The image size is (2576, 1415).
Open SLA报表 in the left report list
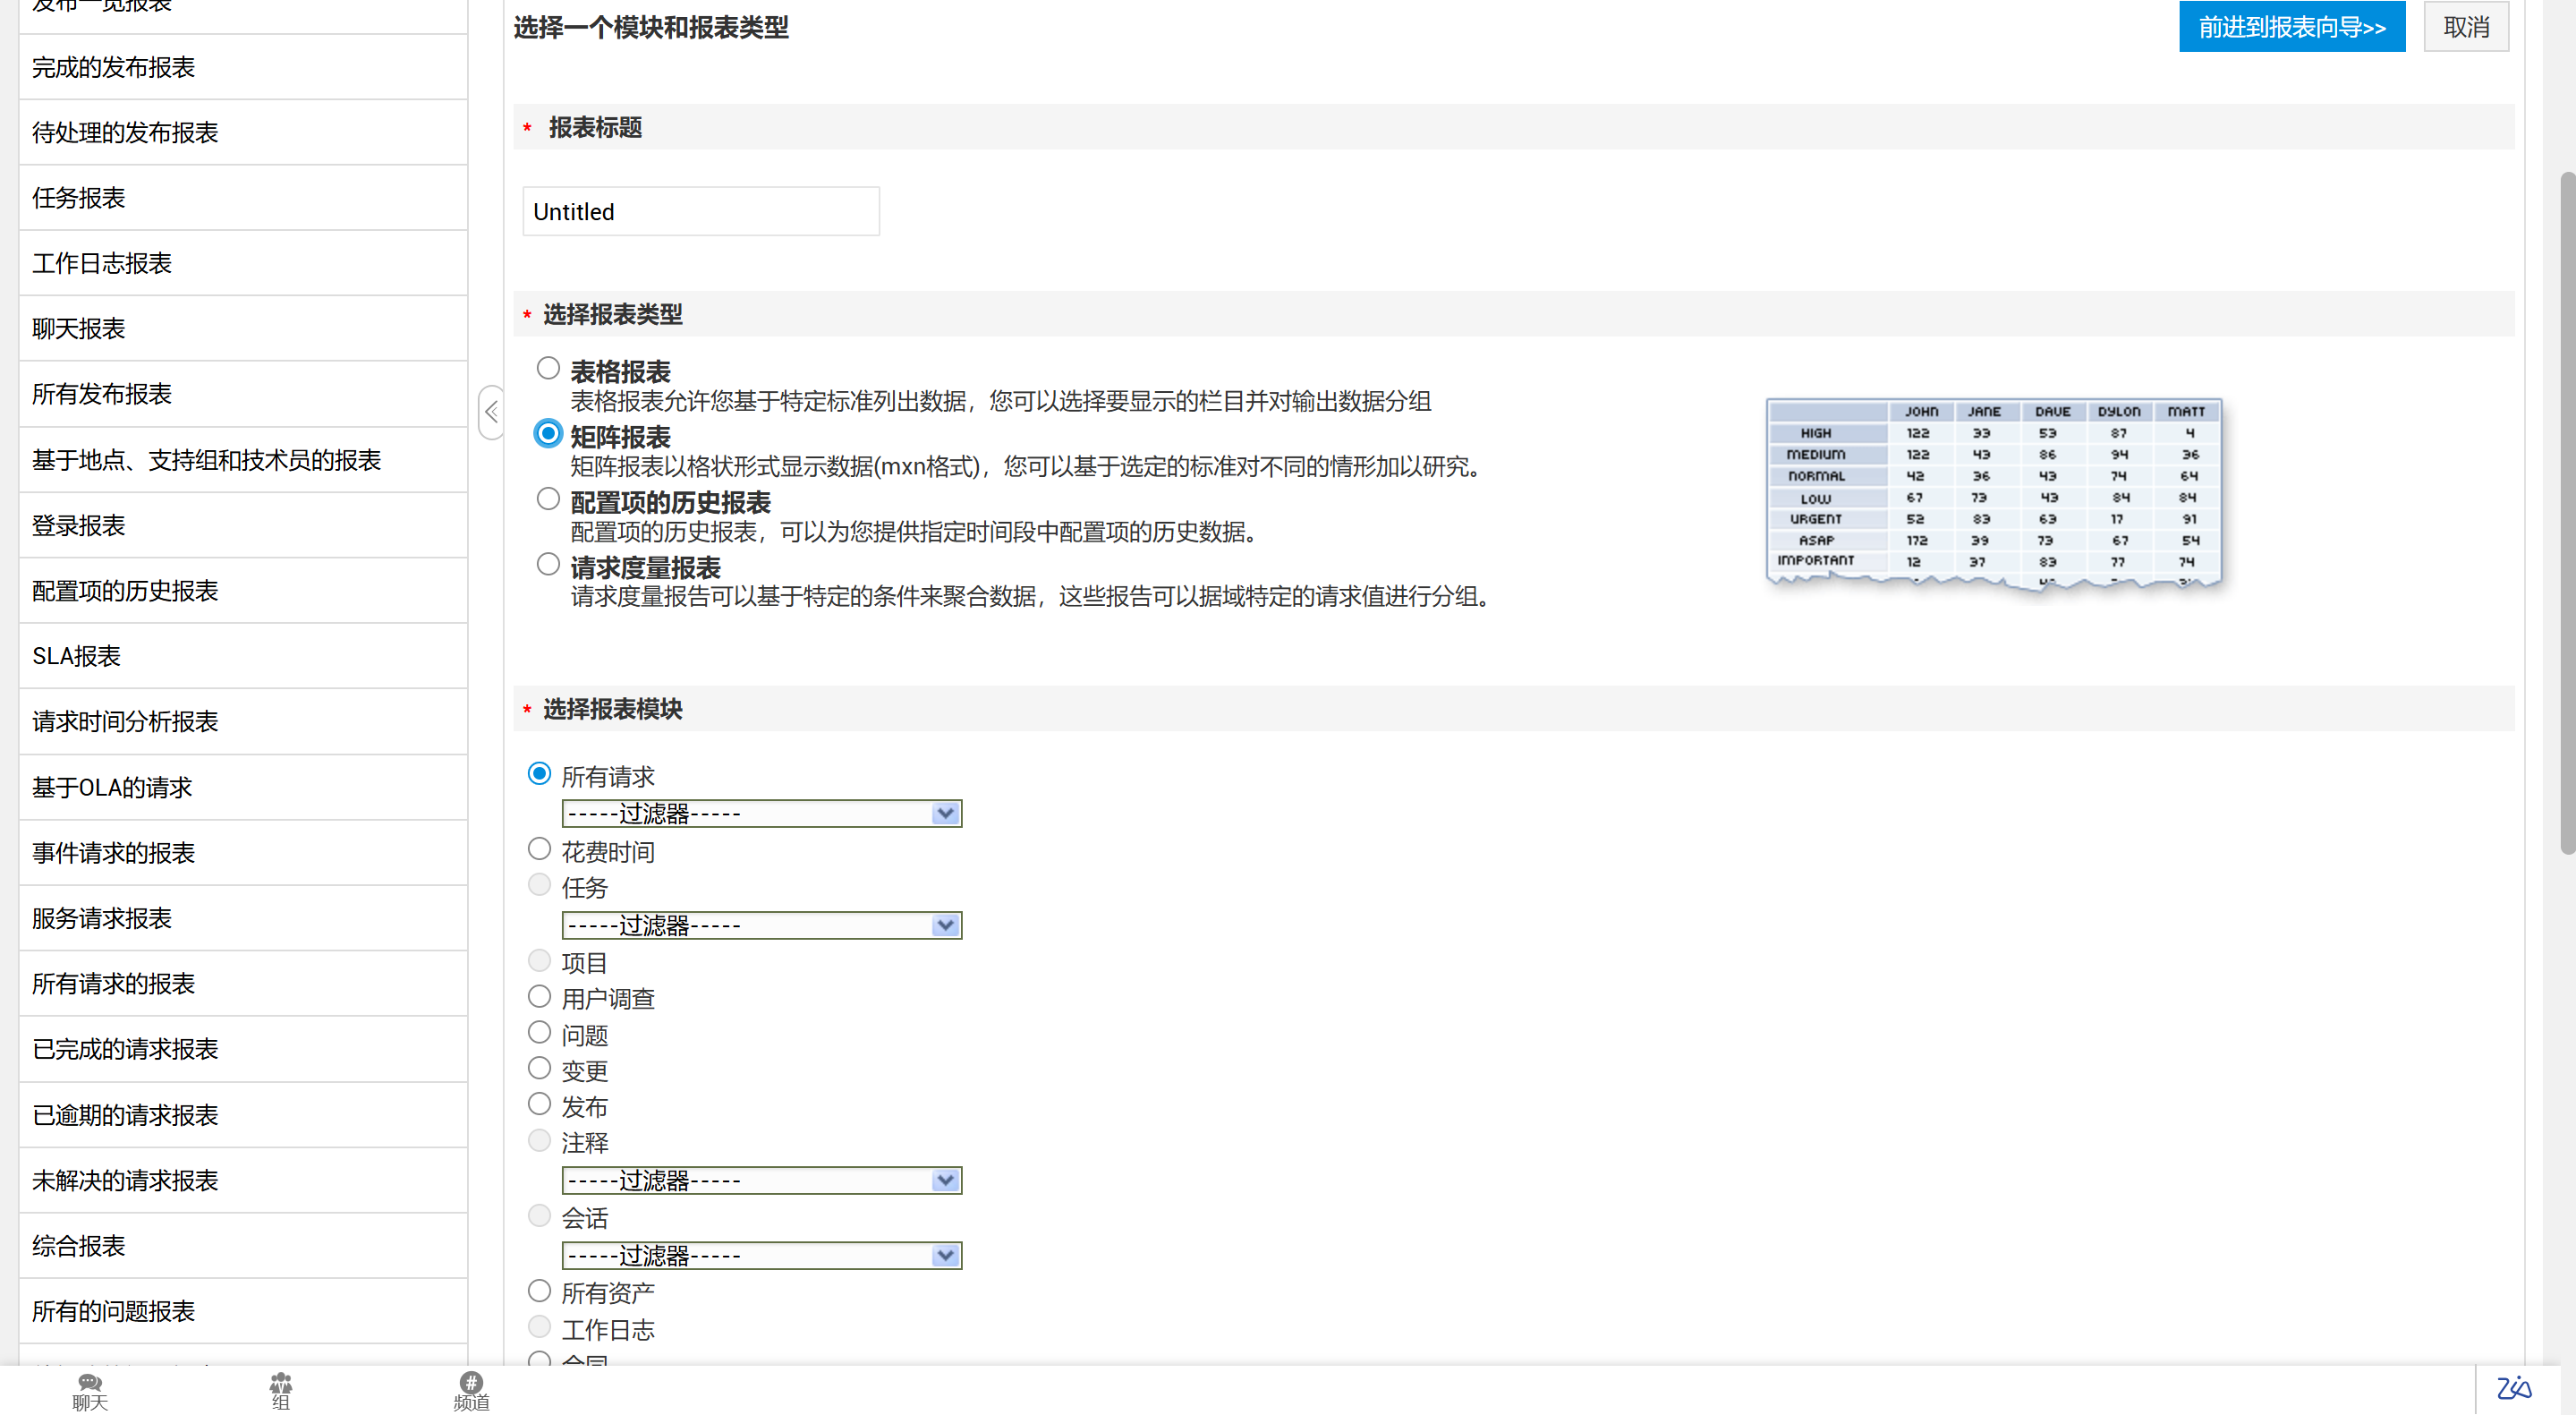pyautogui.click(x=76, y=656)
